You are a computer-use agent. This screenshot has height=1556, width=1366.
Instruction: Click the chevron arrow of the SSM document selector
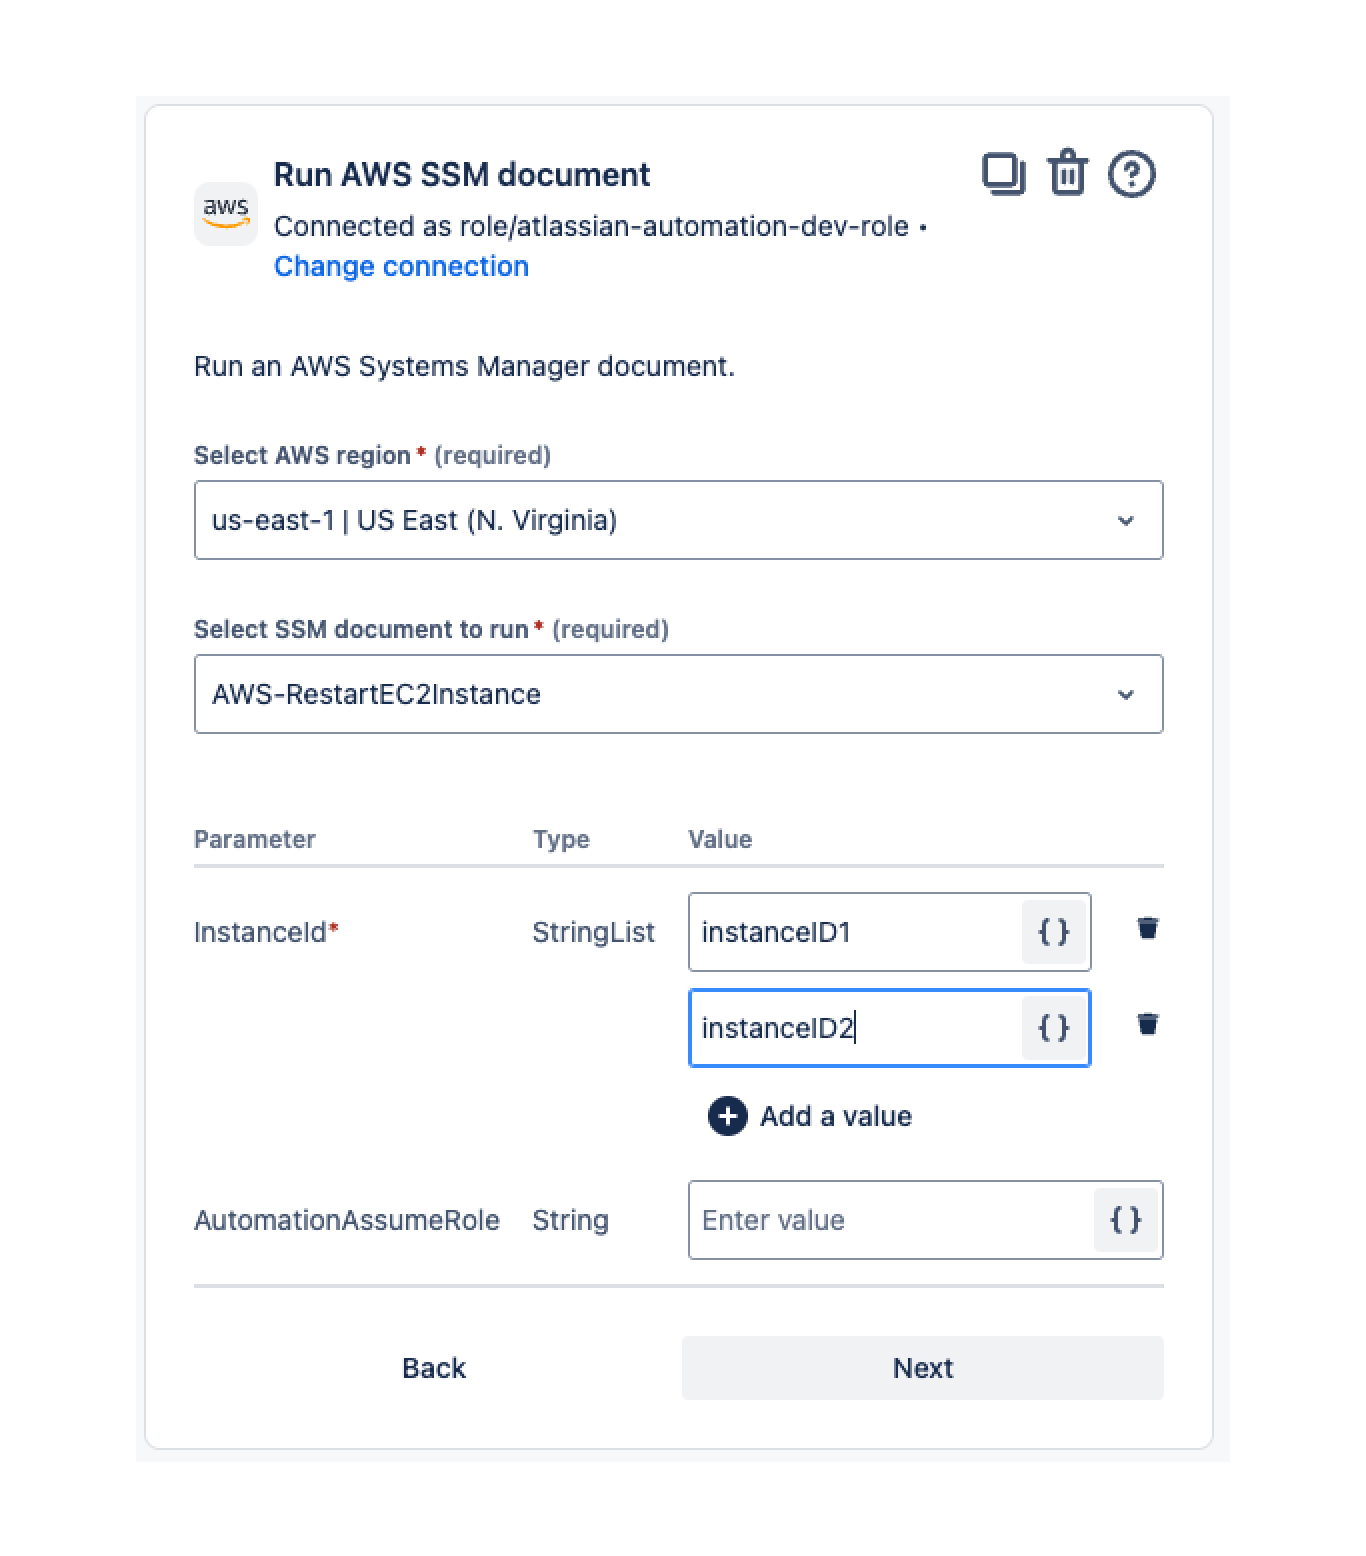1125,694
